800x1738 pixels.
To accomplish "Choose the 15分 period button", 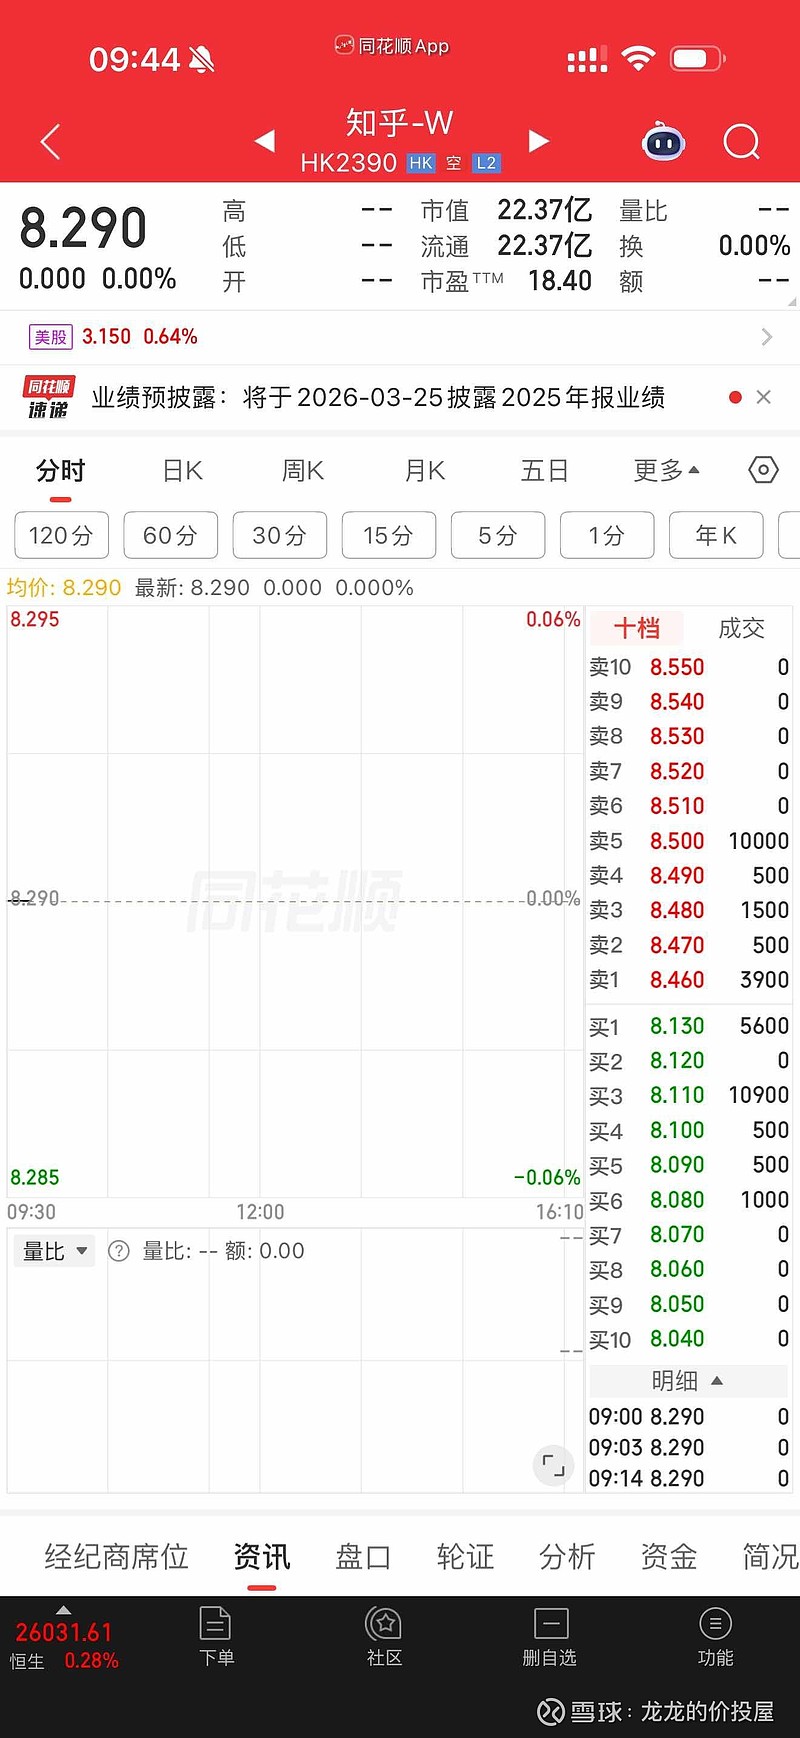I will click(x=388, y=535).
